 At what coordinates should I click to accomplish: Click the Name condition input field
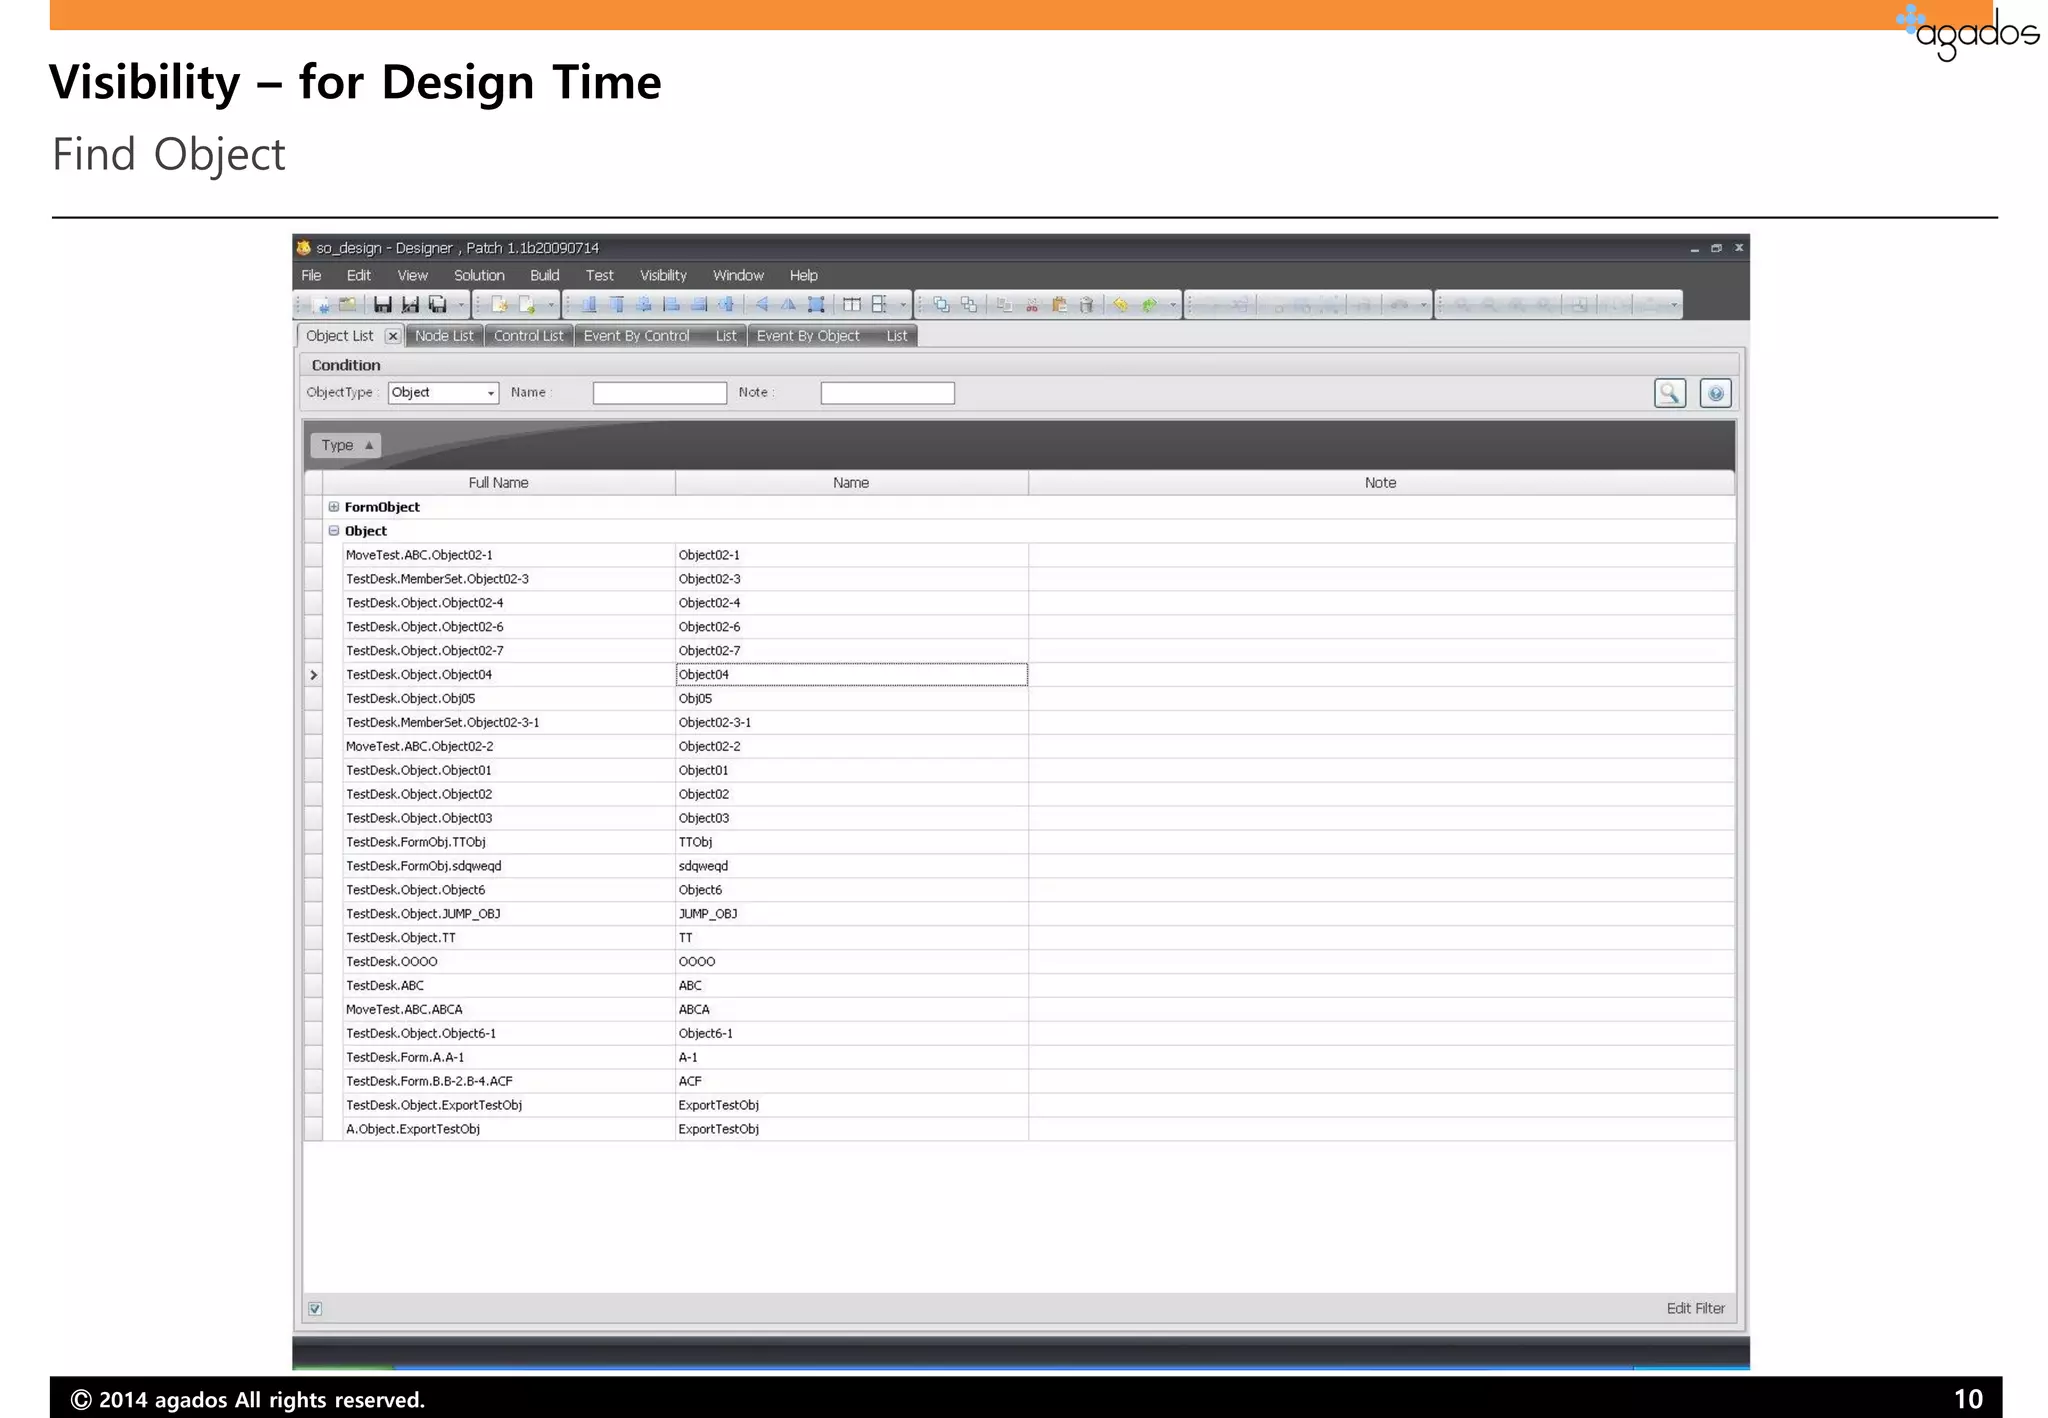[659, 393]
